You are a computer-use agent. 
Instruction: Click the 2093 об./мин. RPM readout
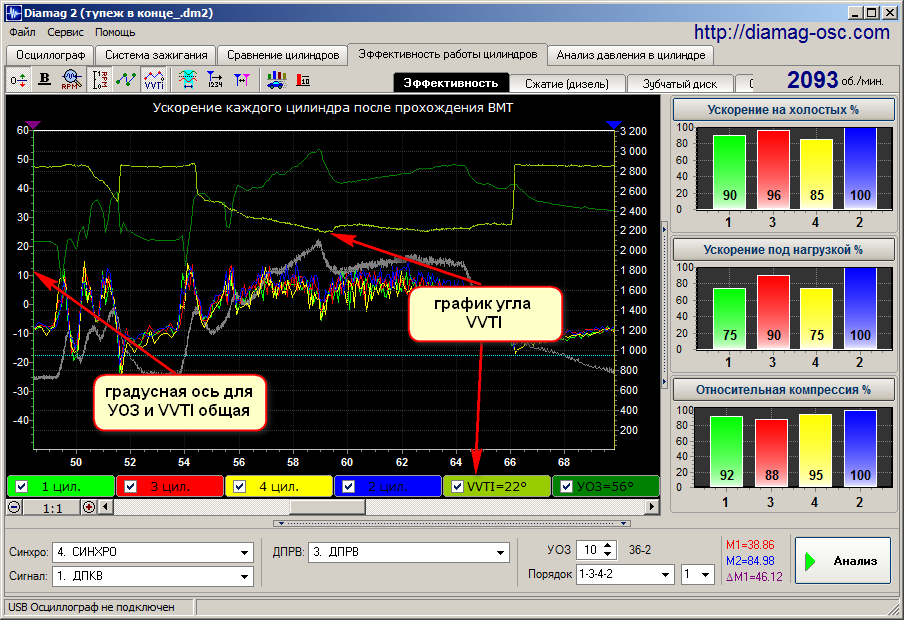pos(835,80)
